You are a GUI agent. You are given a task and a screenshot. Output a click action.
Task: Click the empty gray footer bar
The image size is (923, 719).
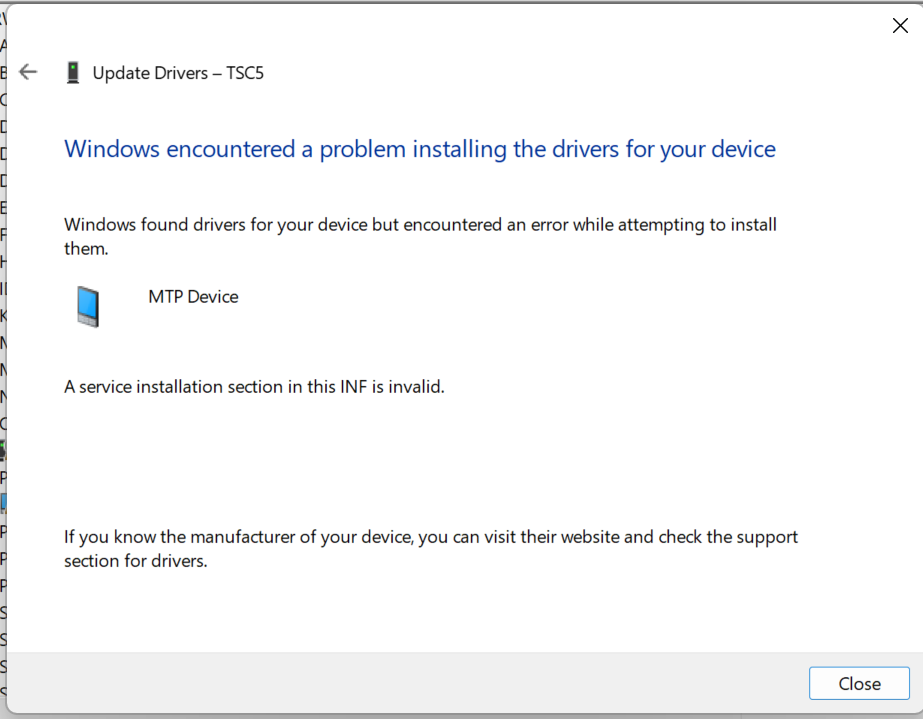coord(400,683)
